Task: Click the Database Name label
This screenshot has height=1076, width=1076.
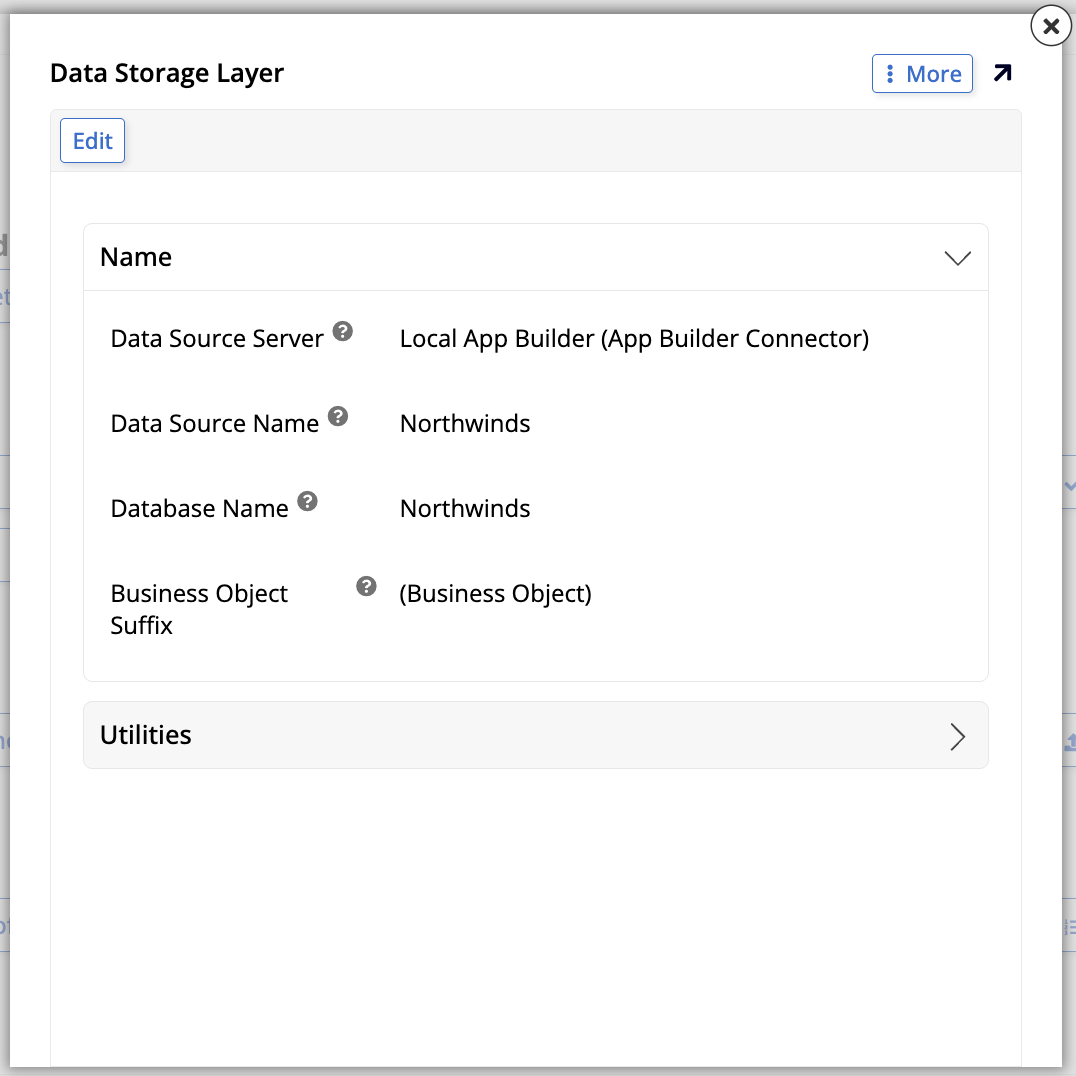Action: [199, 509]
